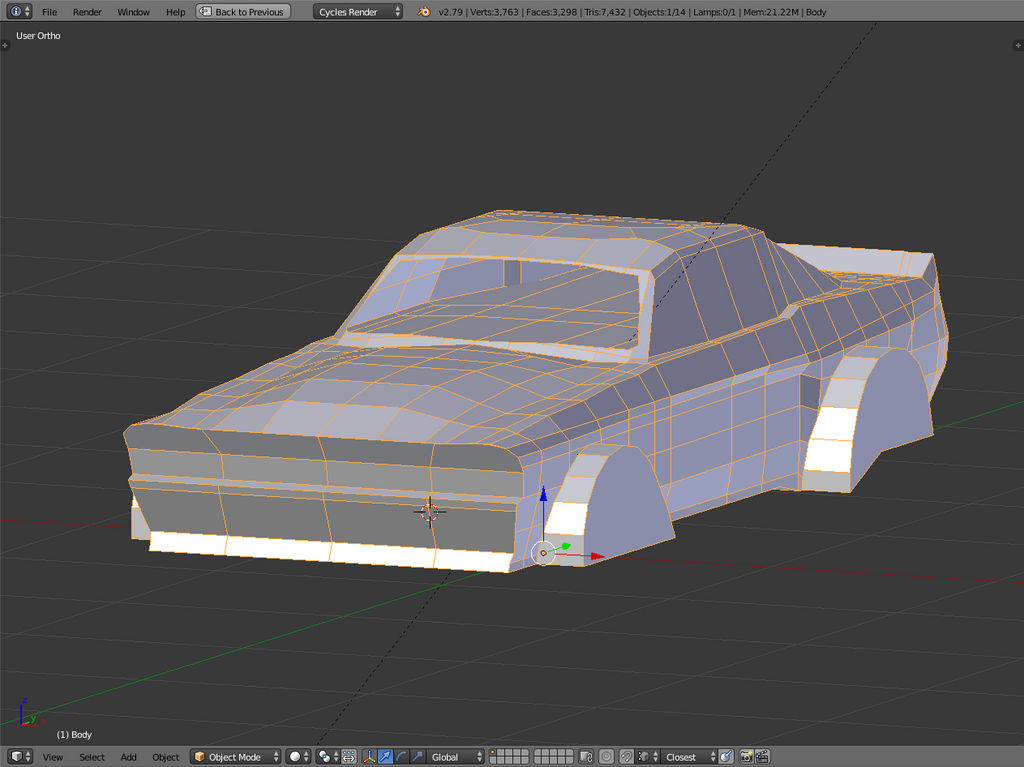Toggle the 3D manipulator widget display
Image resolution: width=1024 pixels, height=767 pixels.
point(369,757)
